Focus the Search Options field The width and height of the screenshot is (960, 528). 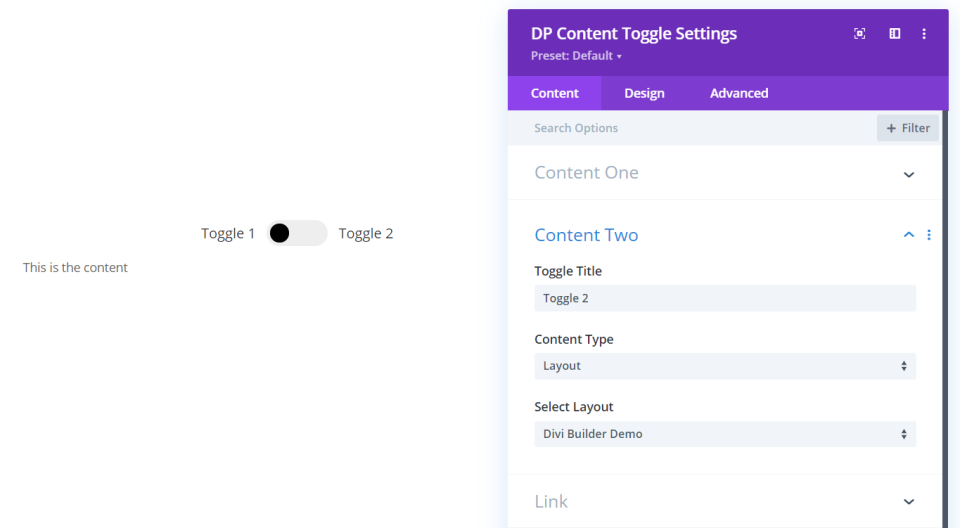[x=690, y=128]
